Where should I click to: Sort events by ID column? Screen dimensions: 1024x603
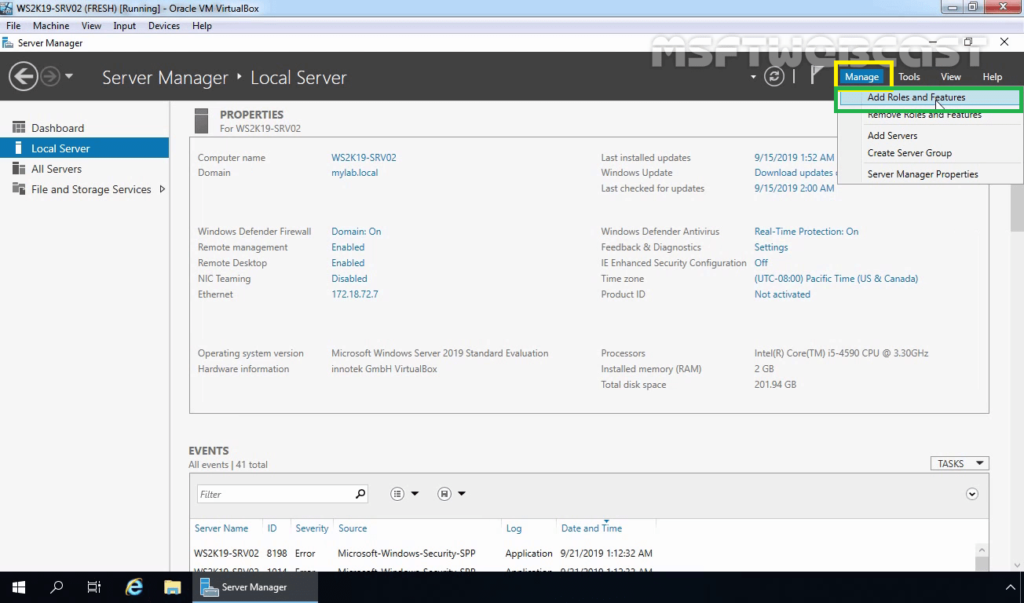[x=272, y=528]
